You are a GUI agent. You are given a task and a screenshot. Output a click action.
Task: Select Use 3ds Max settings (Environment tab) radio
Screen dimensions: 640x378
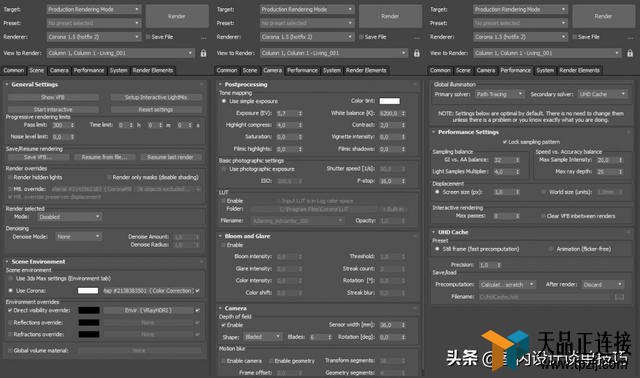pos(11,278)
